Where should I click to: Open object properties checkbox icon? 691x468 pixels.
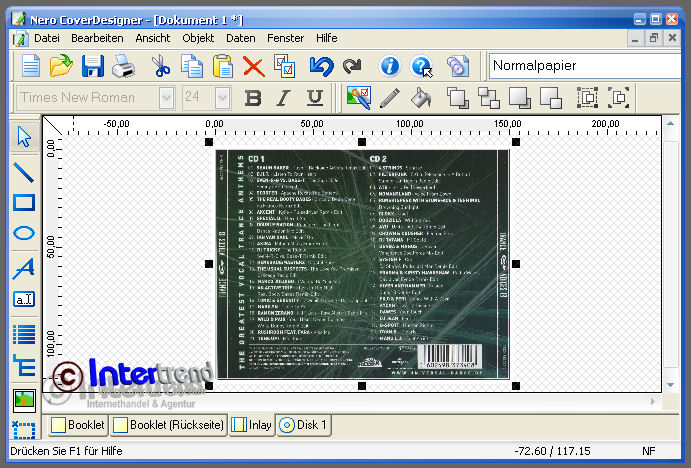pos(285,66)
